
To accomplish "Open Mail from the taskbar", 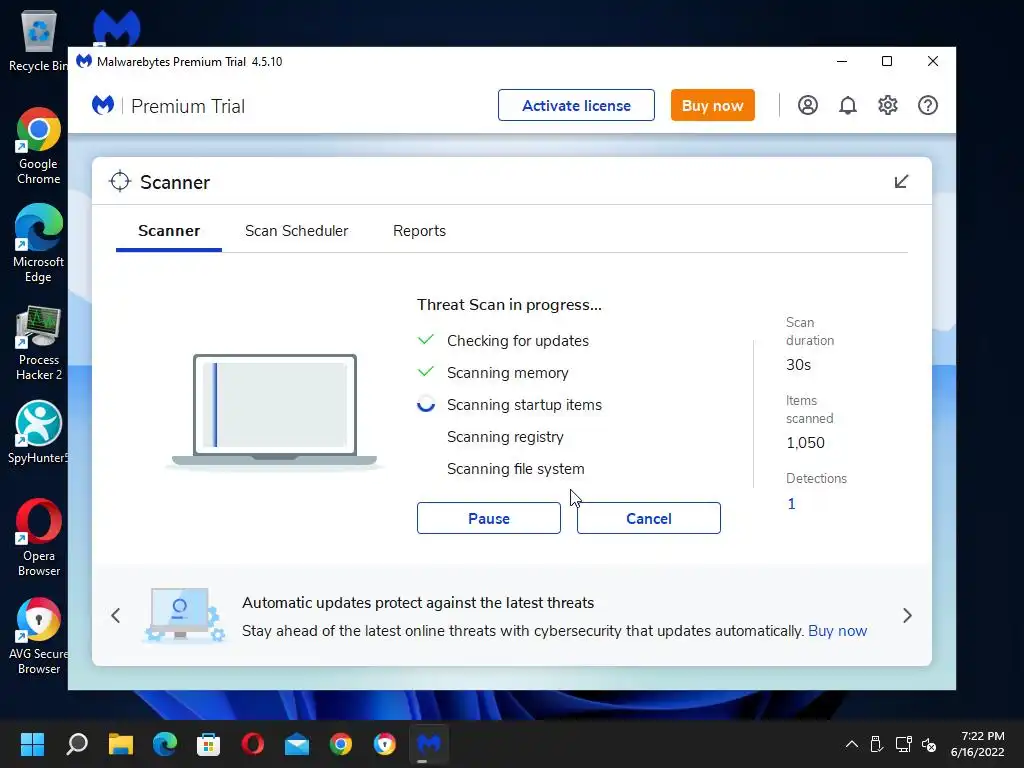I will 296,744.
